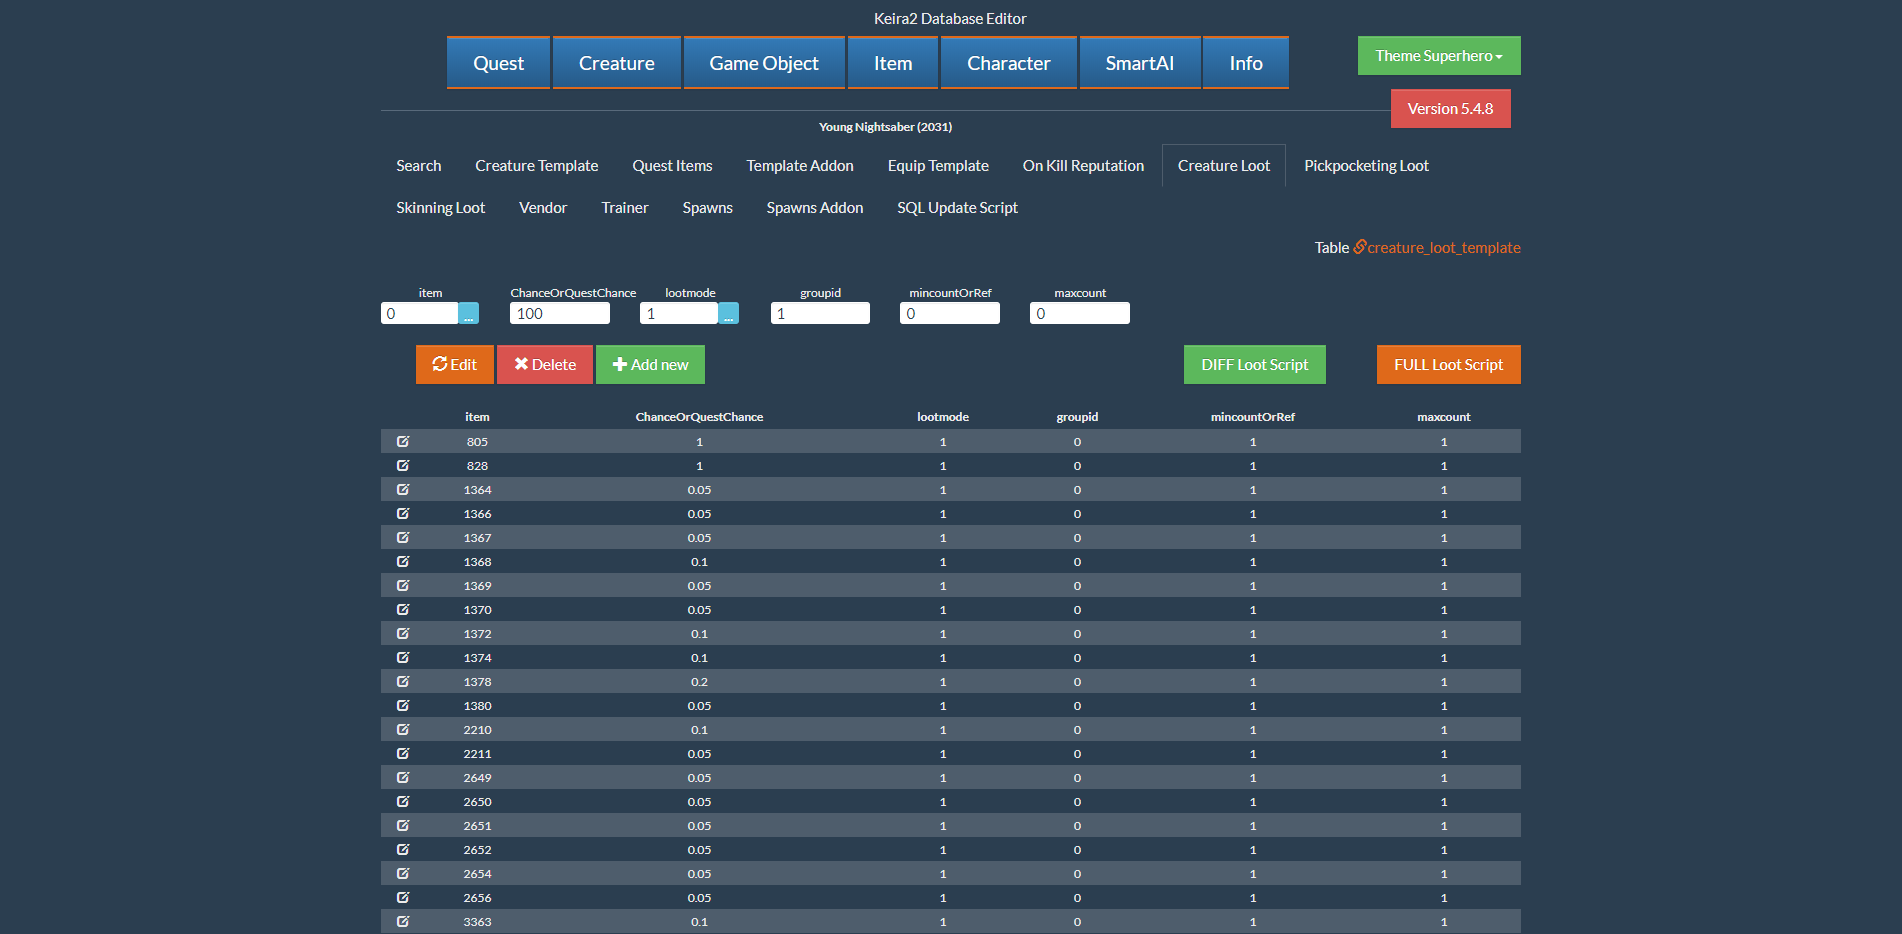The width and height of the screenshot is (1902, 934).
Task: Click edit icon for item 1380 row
Action: tap(403, 705)
